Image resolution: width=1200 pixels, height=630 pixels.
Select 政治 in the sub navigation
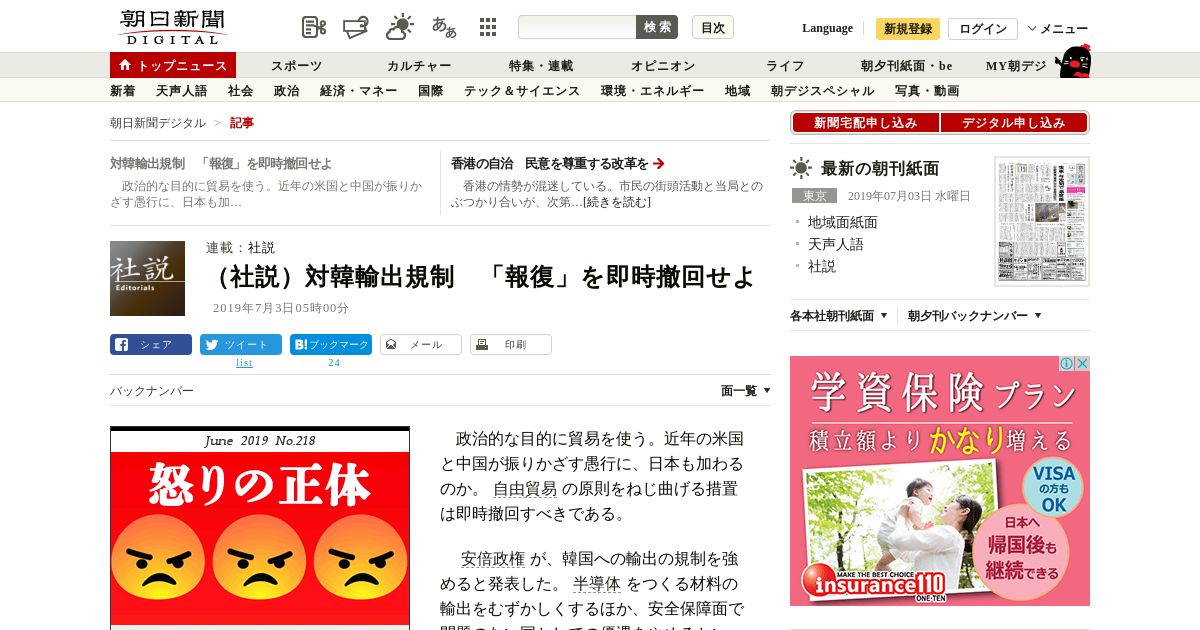[x=287, y=91]
